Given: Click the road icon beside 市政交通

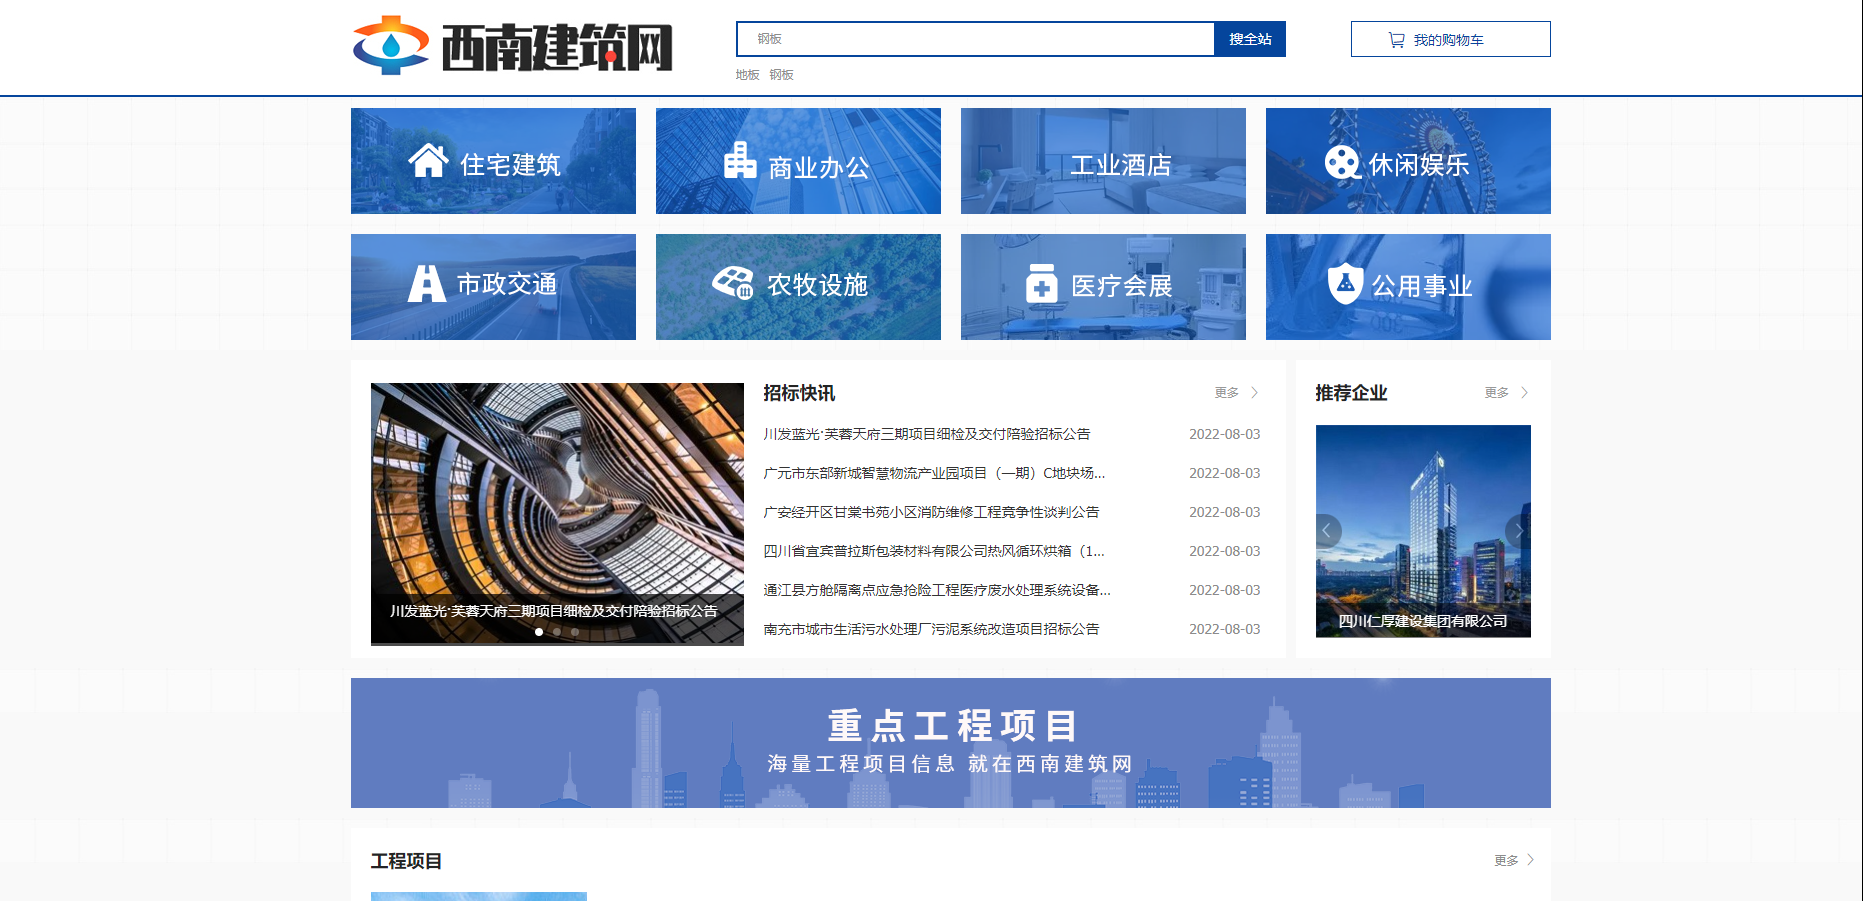Looking at the screenshot, I should [427, 283].
